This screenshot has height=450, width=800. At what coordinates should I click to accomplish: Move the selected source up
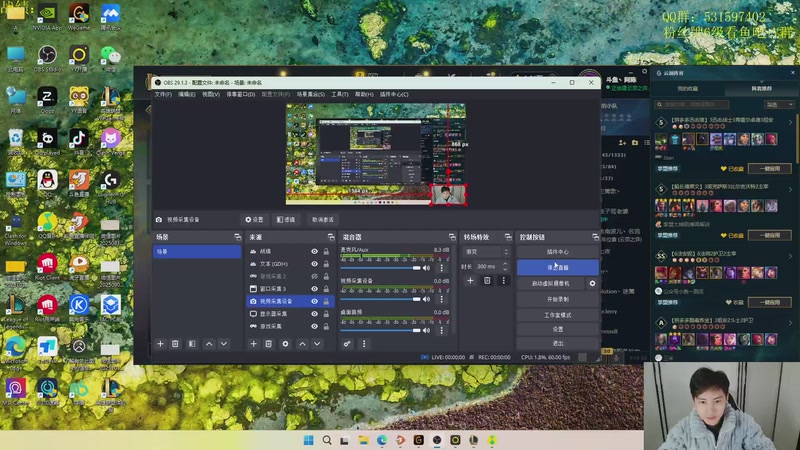click(x=303, y=344)
